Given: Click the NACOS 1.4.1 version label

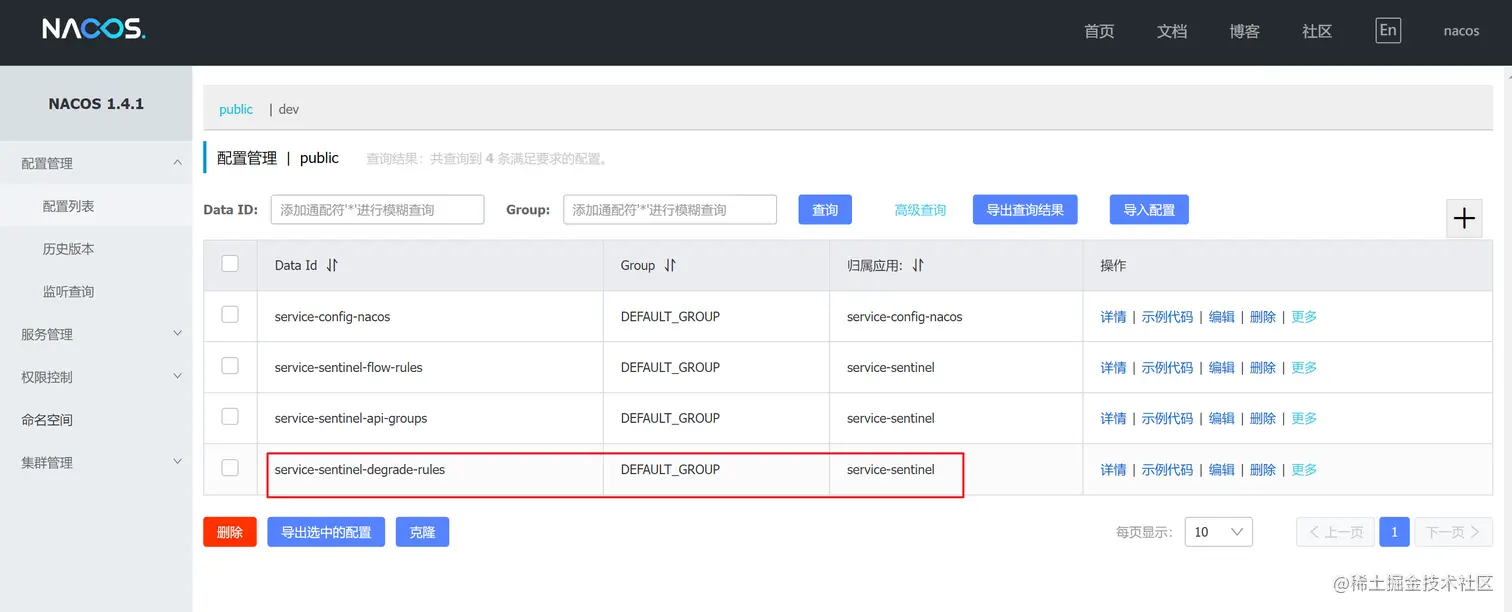Looking at the screenshot, I should click(x=96, y=103).
